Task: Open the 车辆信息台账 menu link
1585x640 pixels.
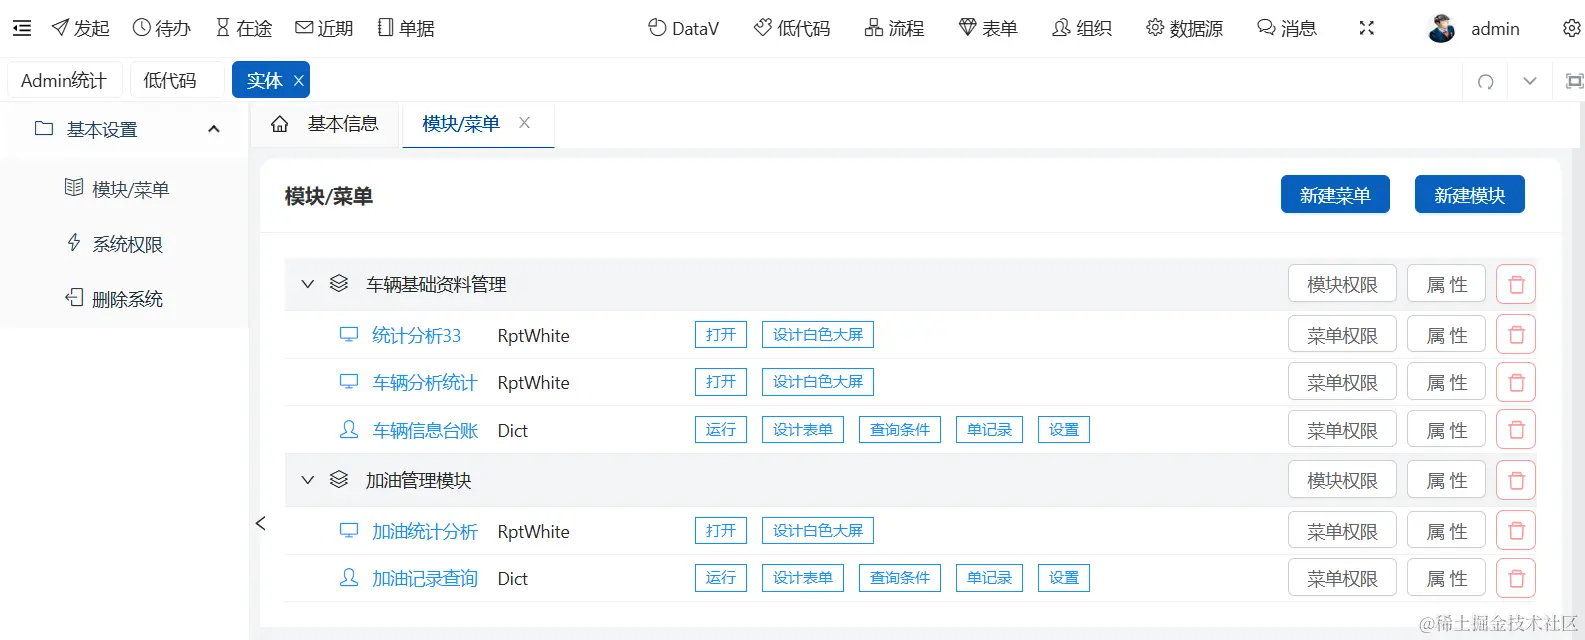Action: 425,431
